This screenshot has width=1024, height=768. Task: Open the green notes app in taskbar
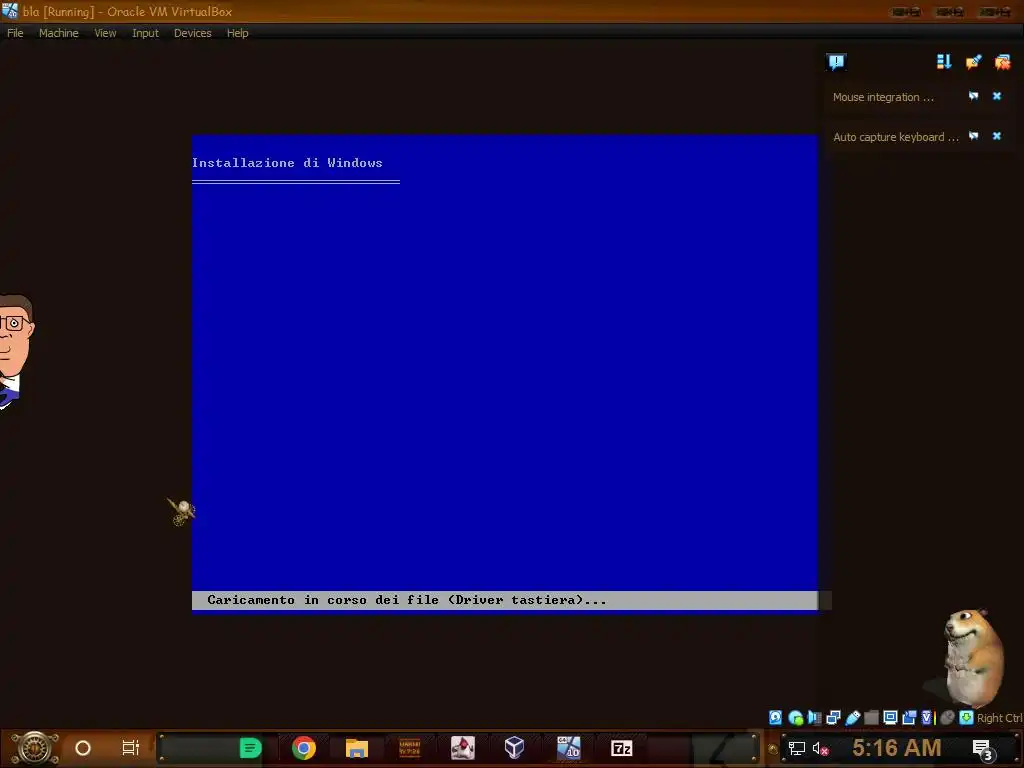click(250, 748)
